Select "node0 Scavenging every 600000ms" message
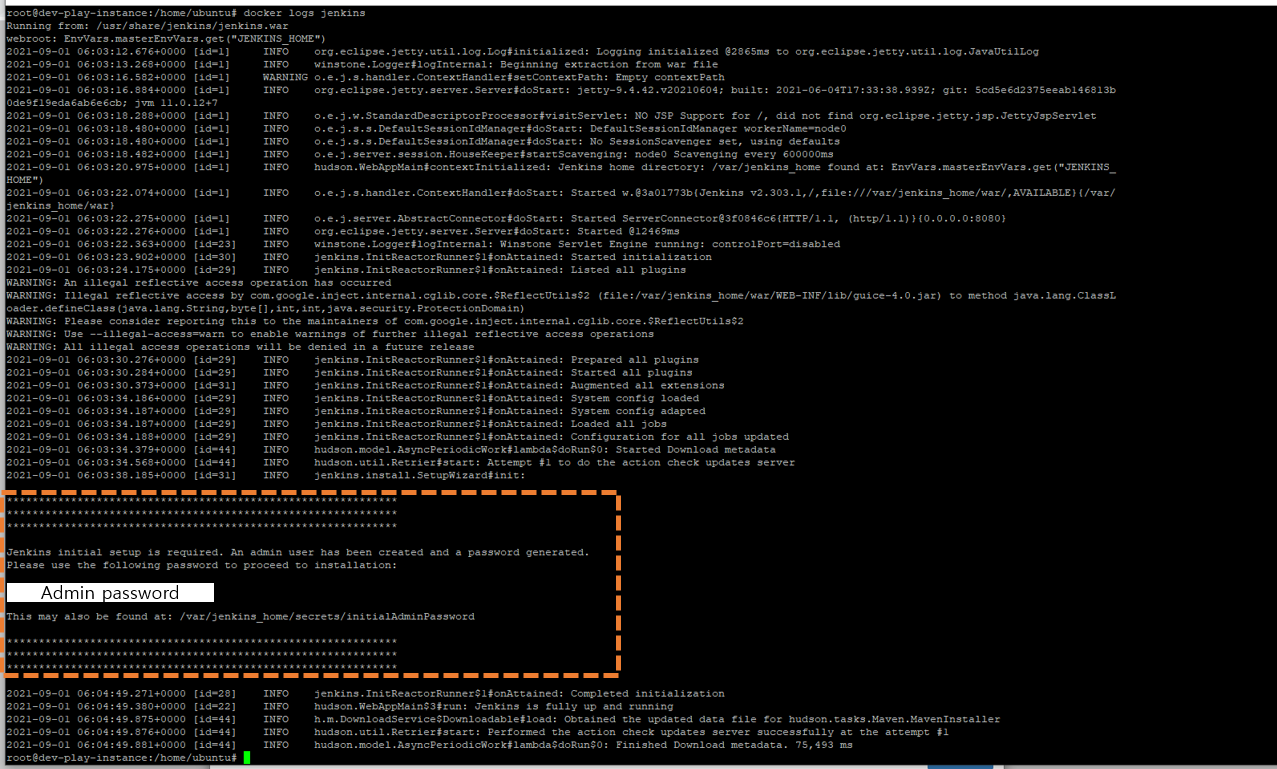Screen dimensions: 1277x769 click(732, 154)
